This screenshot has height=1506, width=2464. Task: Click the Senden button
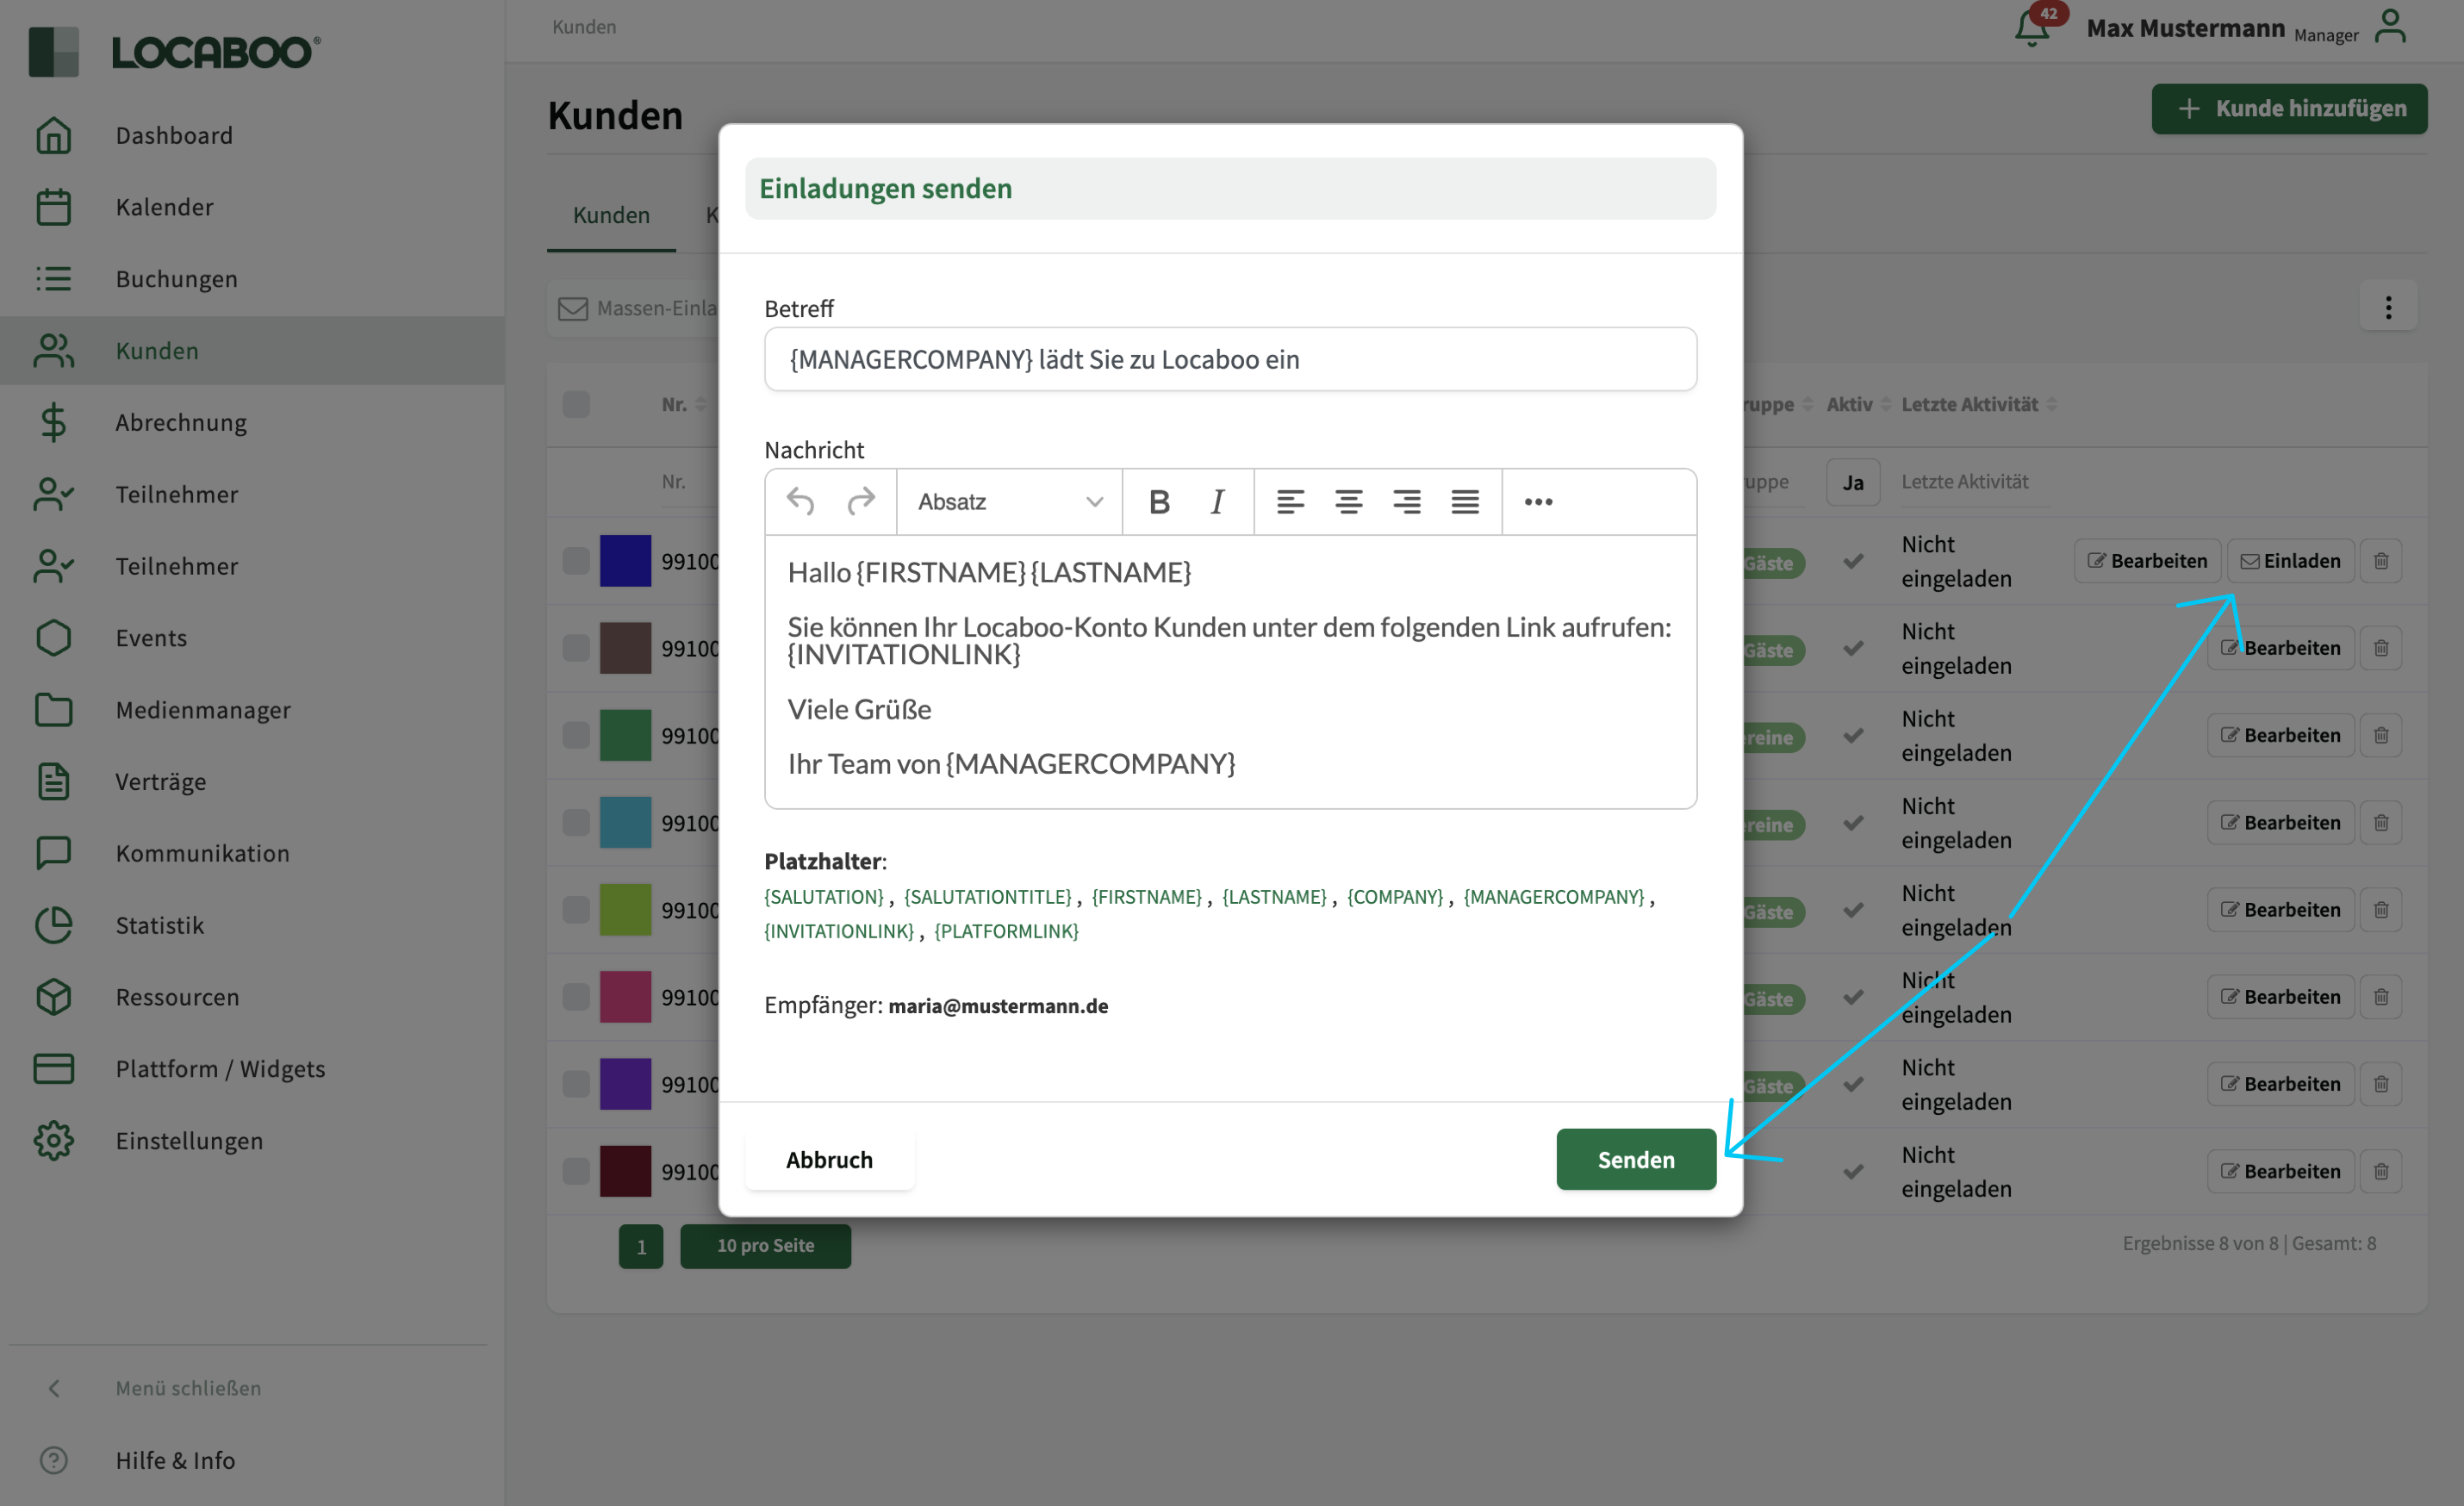click(x=1635, y=1159)
